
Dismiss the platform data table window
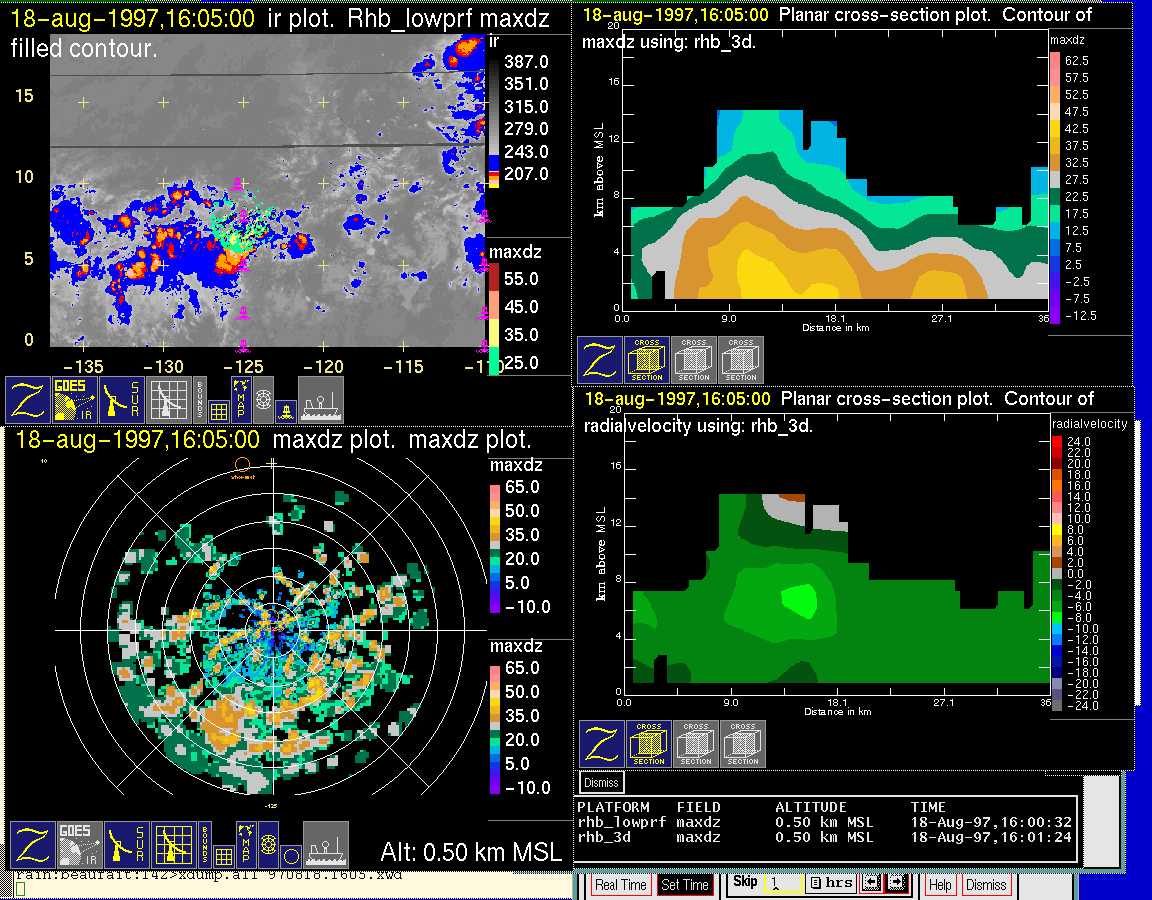pyautogui.click(x=602, y=782)
